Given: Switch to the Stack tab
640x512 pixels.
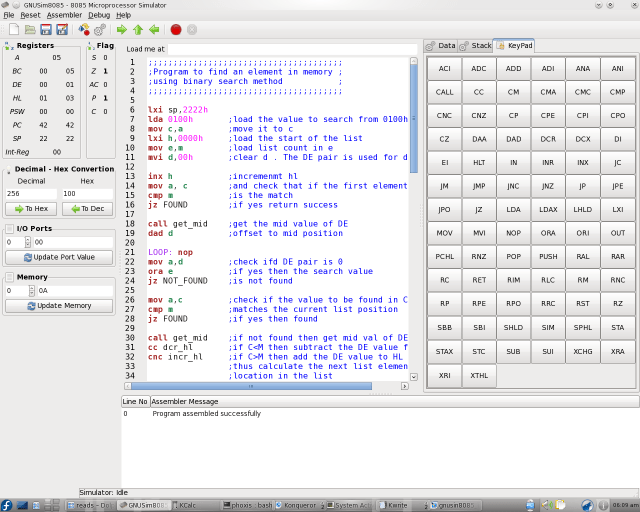Looking at the screenshot, I should coord(476,46).
